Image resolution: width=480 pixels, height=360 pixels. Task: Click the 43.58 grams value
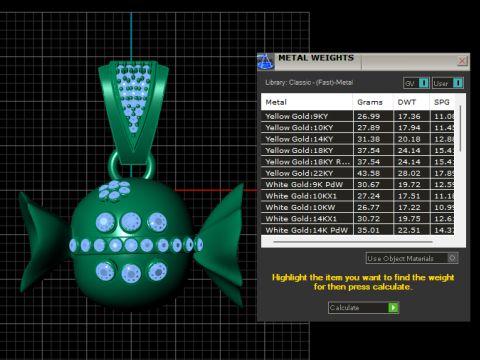coord(368,173)
